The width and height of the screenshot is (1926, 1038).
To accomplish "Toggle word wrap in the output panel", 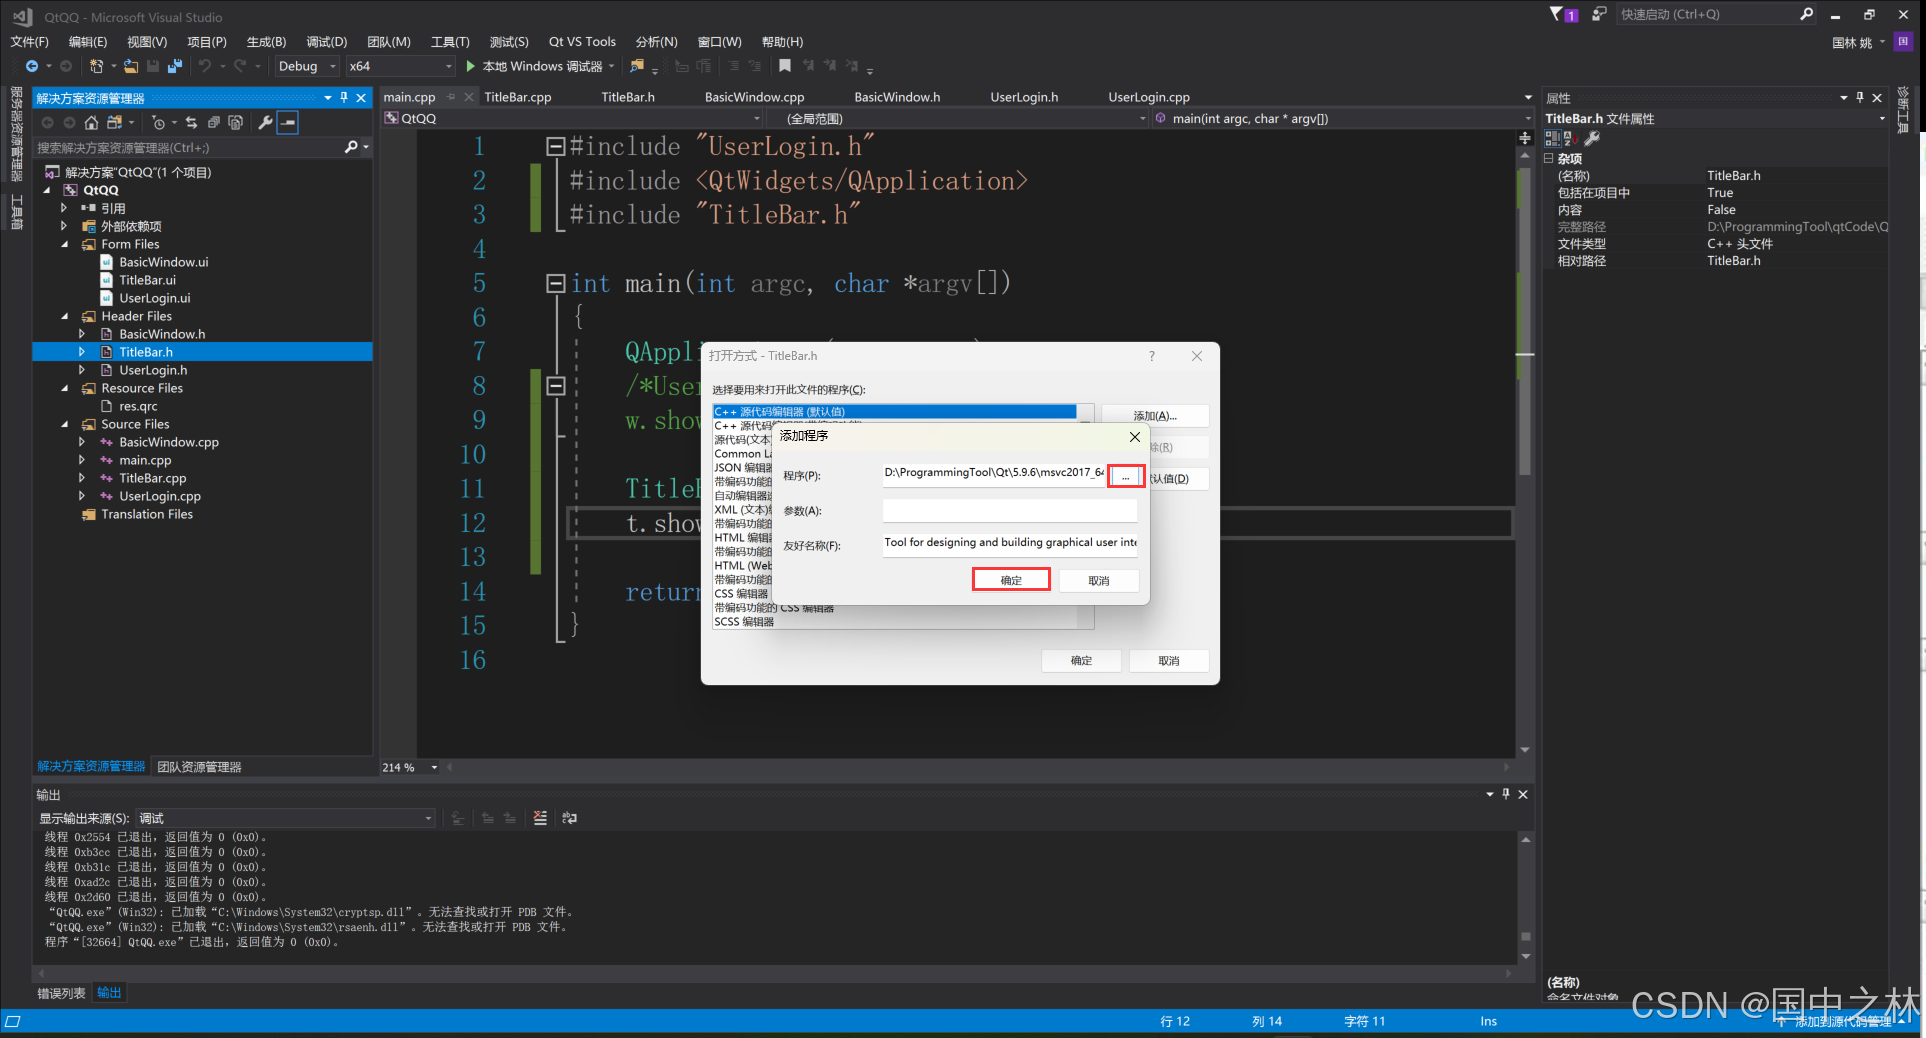I will 570,818.
